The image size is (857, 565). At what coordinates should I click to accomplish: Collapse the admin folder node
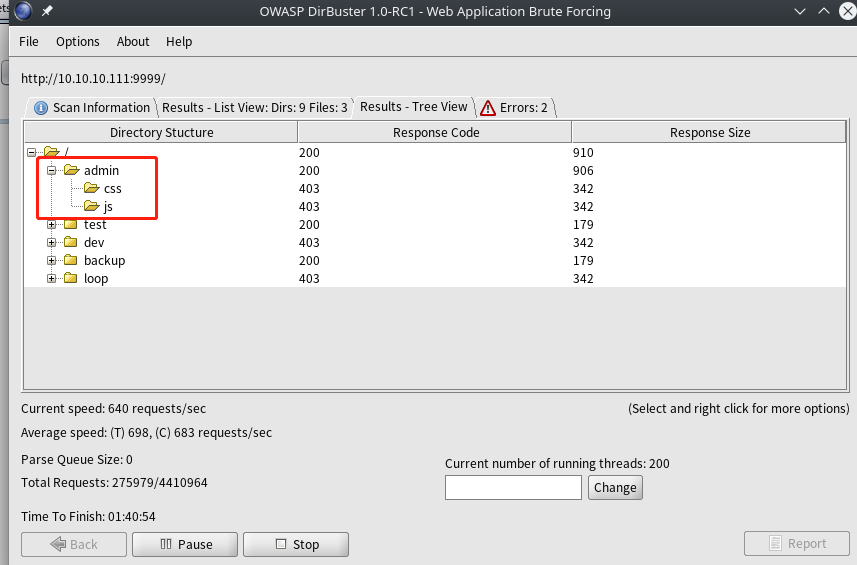51,170
